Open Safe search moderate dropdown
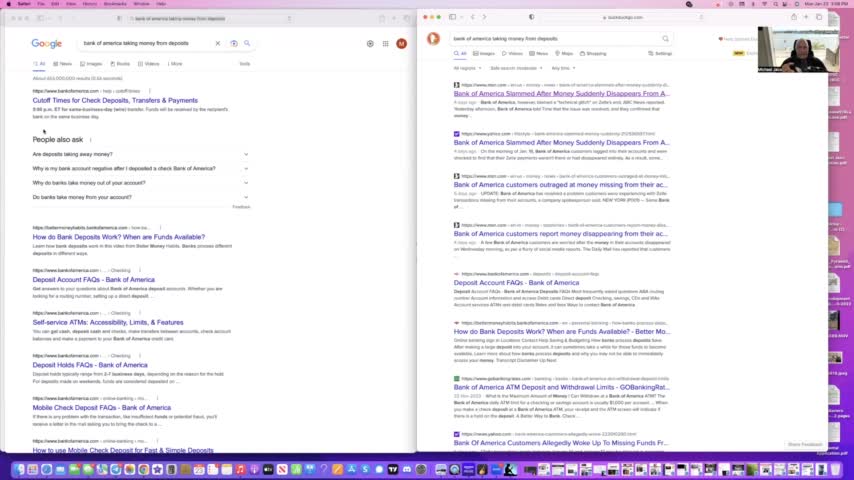 [516, 68]
